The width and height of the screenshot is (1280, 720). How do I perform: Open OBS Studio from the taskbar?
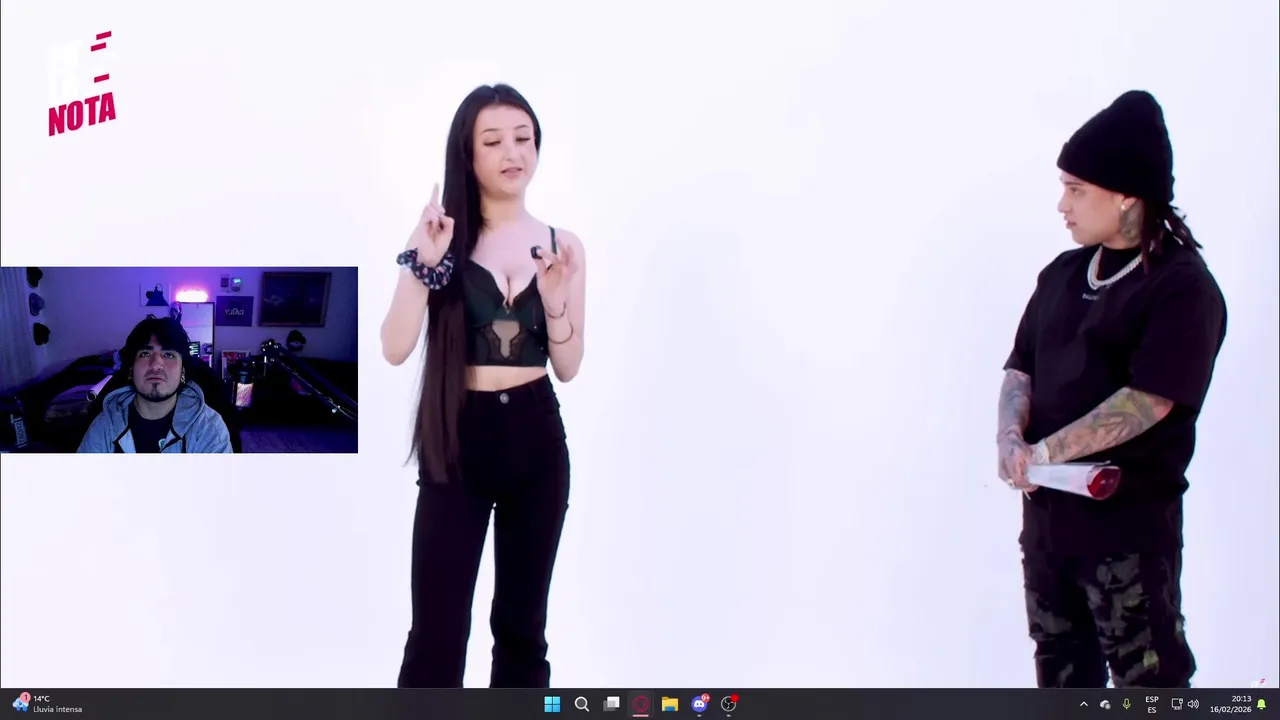tap(729, 704)
